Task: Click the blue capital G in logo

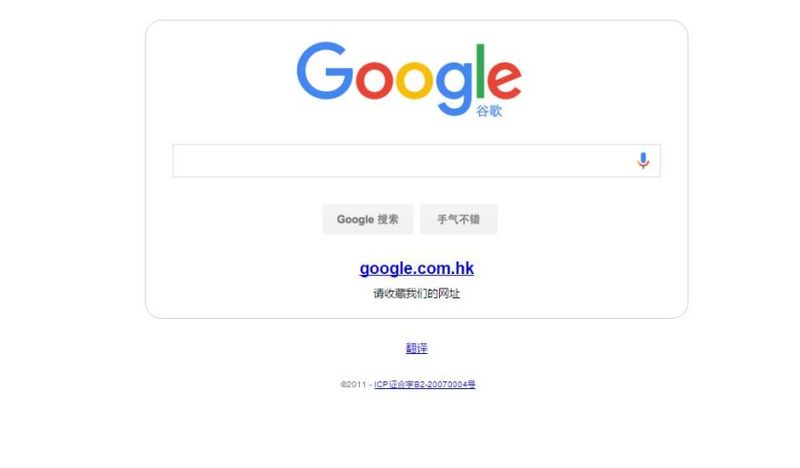Action: point(325,71)
